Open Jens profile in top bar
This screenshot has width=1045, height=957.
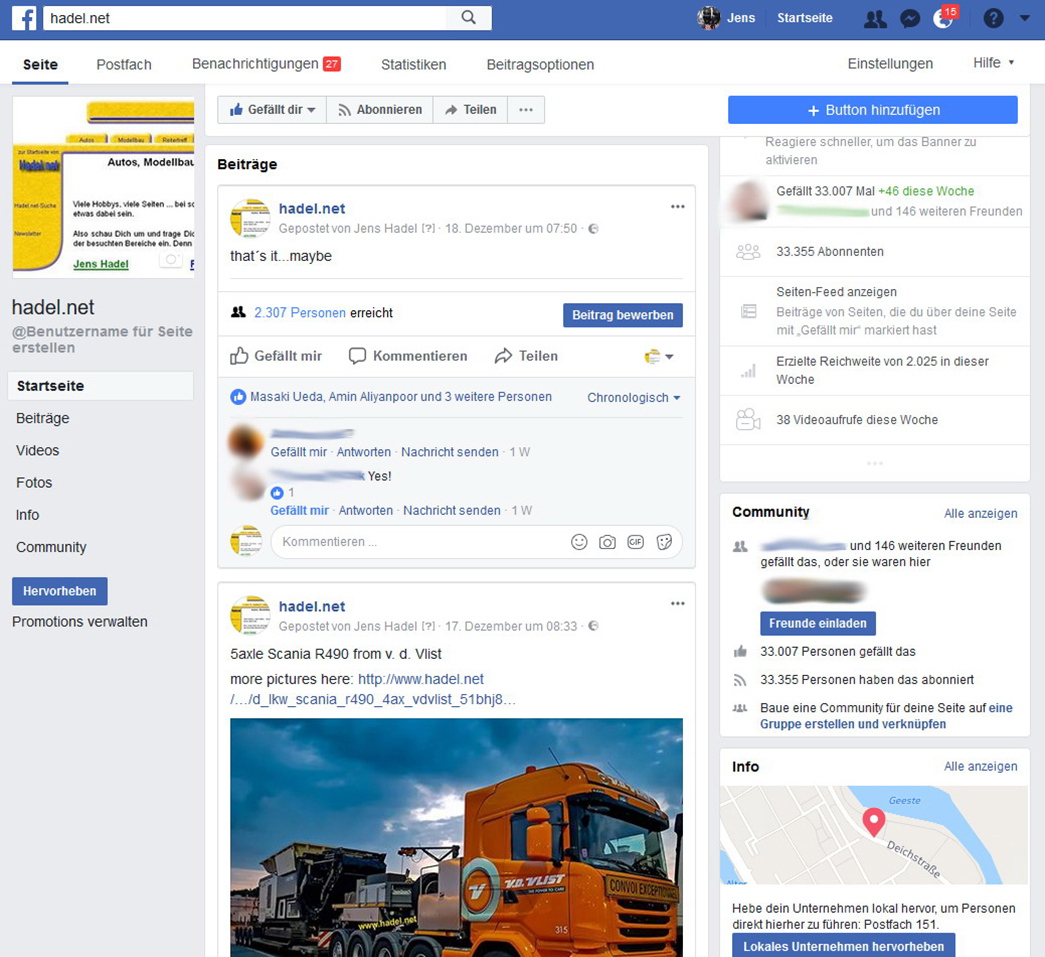point(726,18)
